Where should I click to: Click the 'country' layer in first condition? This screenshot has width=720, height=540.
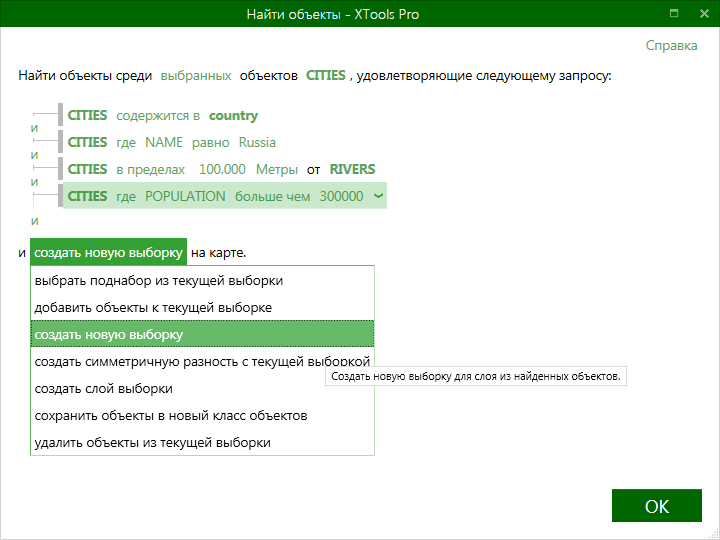(233, 115)
